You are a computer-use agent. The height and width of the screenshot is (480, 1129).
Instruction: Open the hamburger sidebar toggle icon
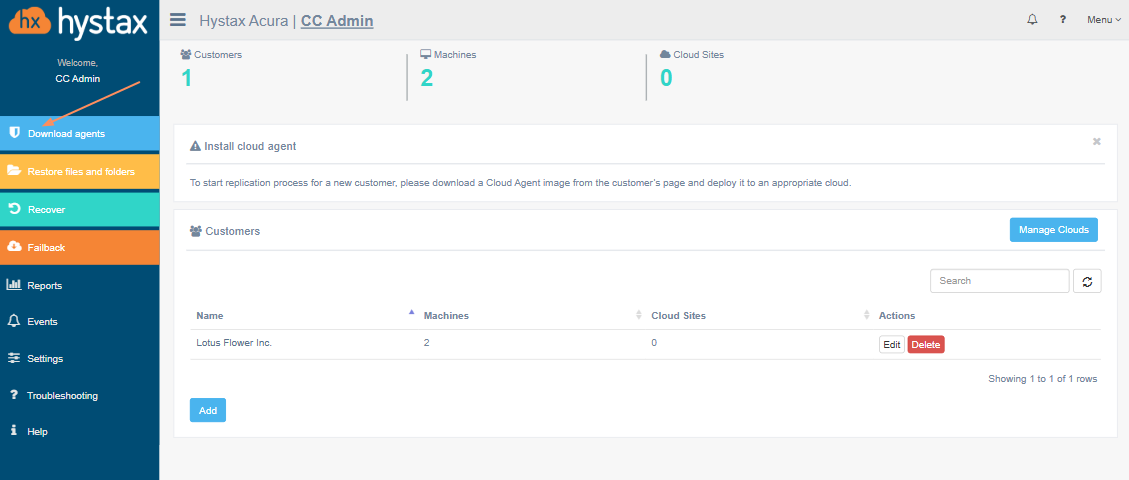[178, 19]
